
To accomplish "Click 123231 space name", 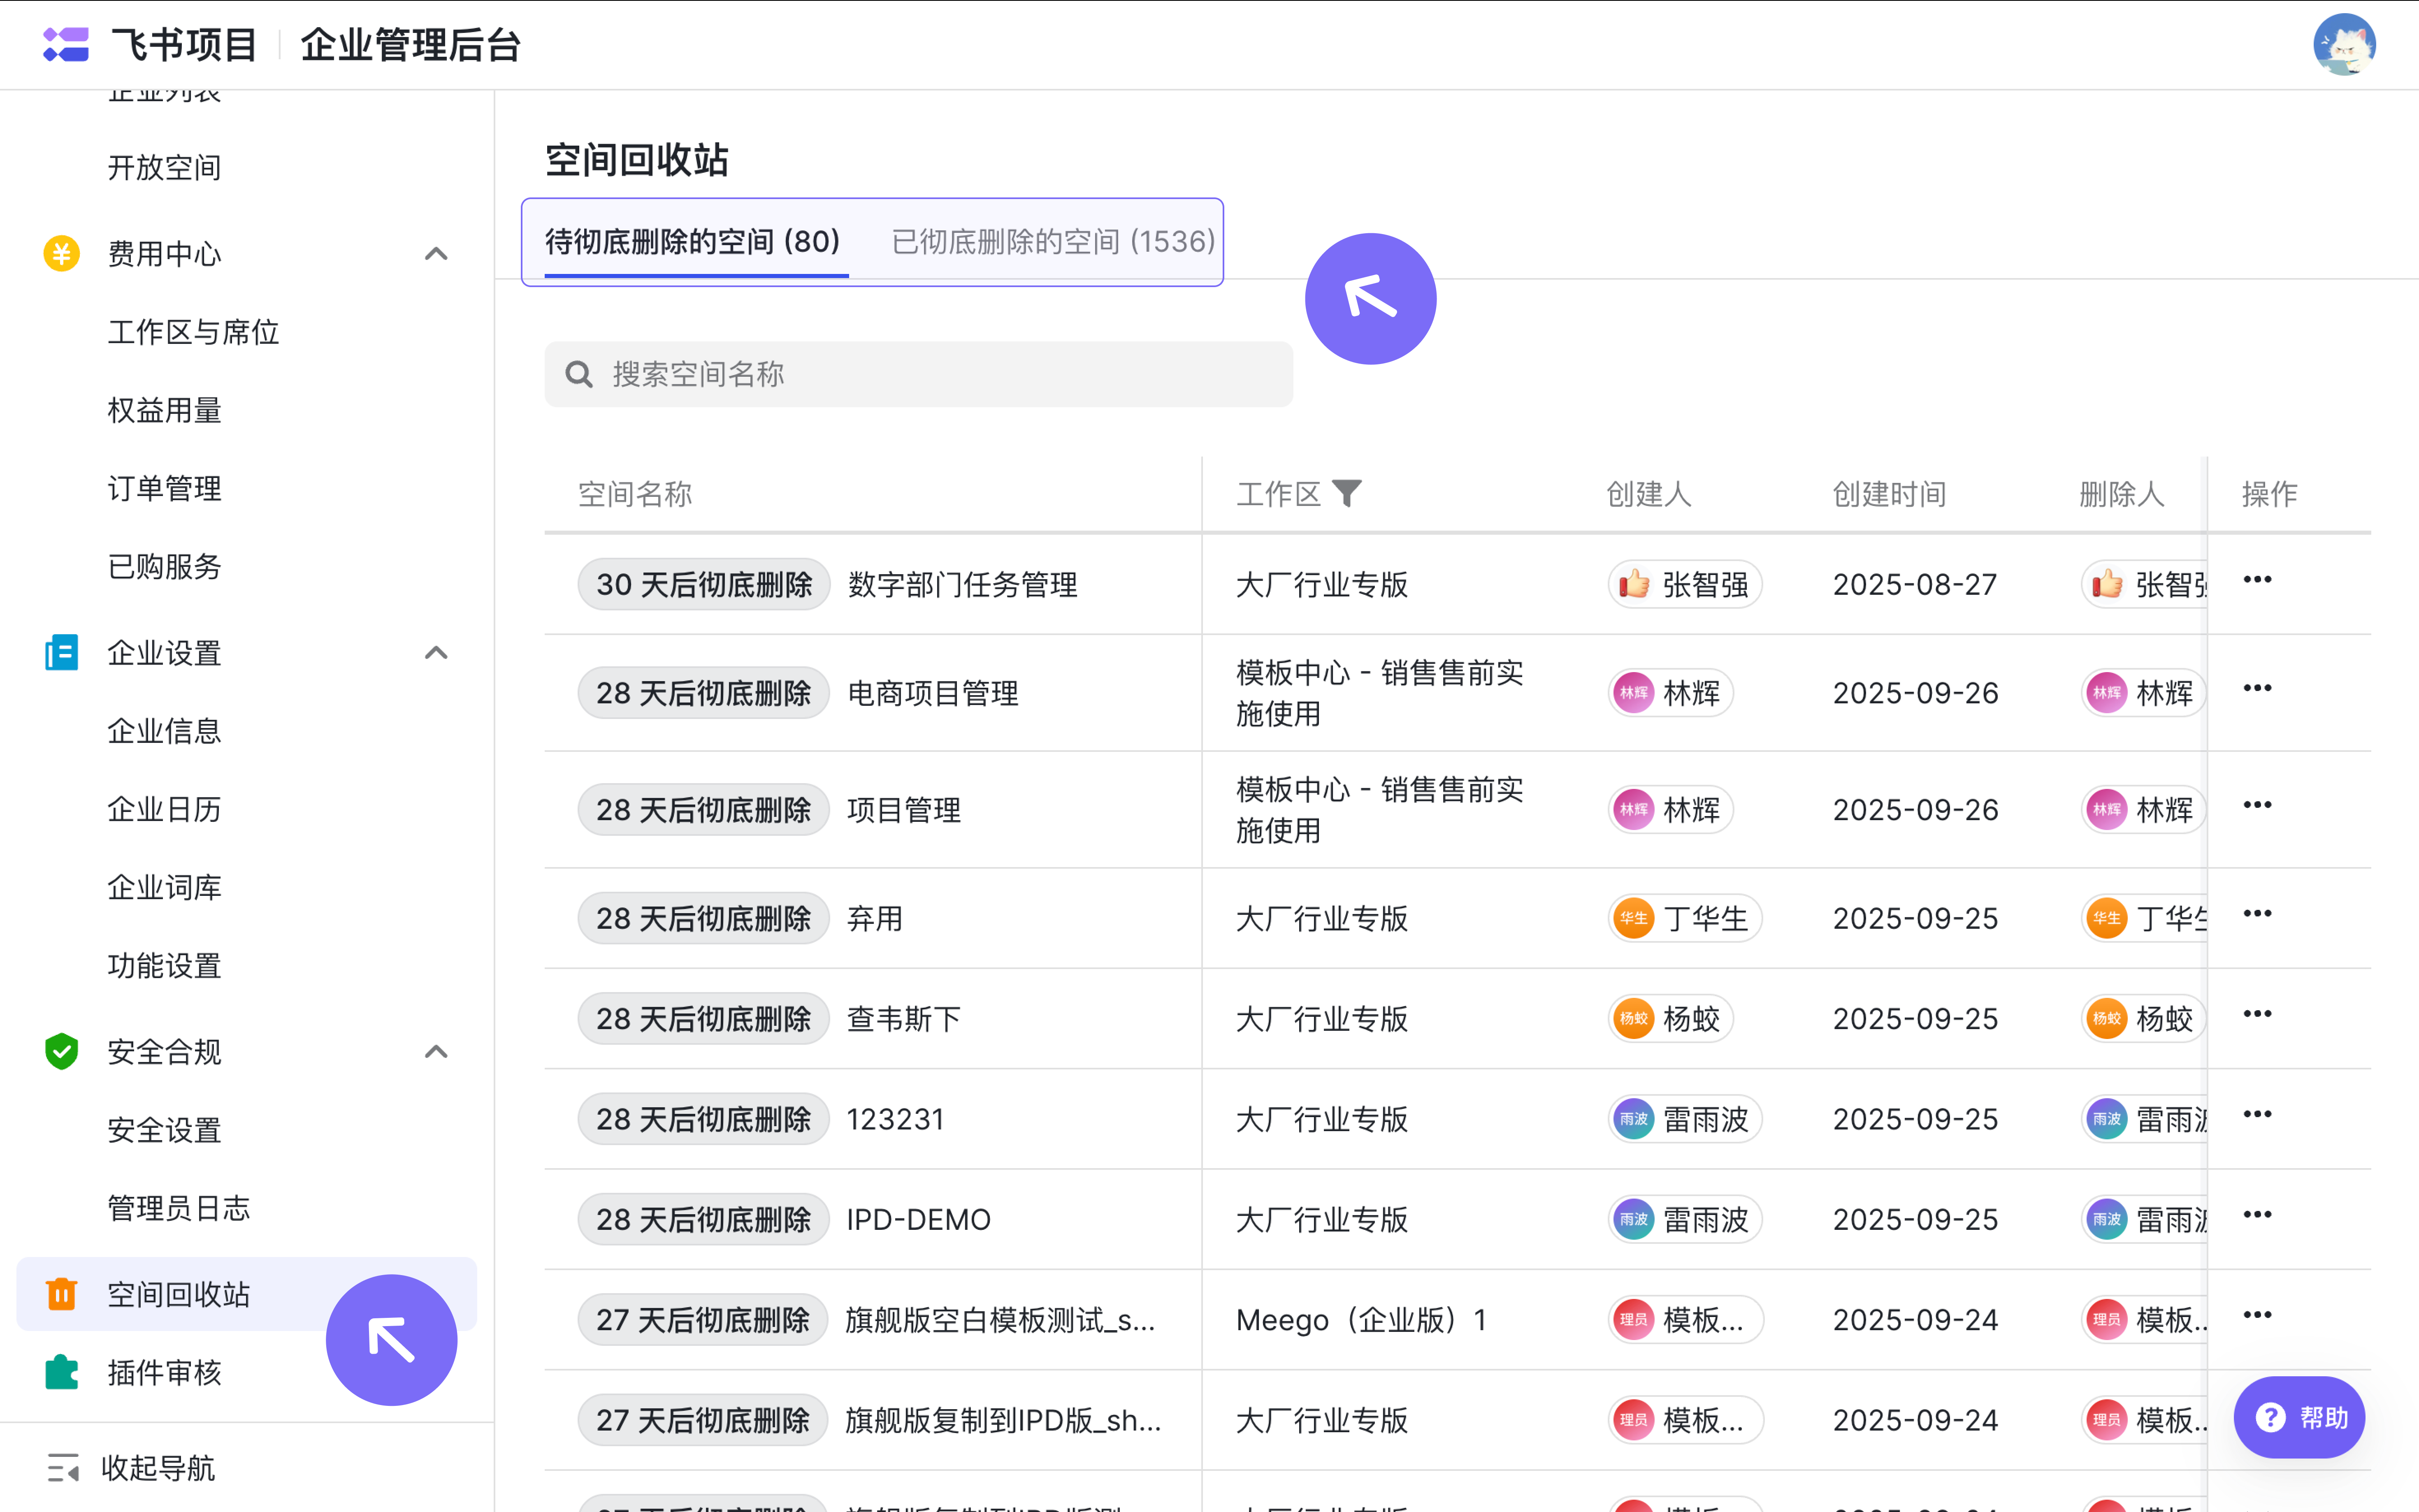I will [x=896, y=1119].
